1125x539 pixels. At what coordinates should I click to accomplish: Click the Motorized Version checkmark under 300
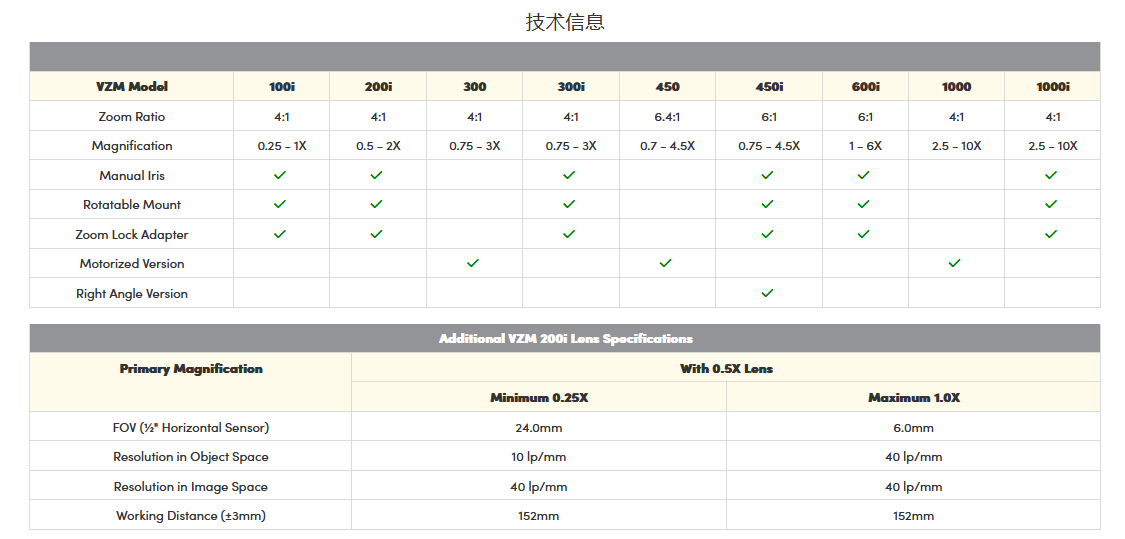point(473,263)
